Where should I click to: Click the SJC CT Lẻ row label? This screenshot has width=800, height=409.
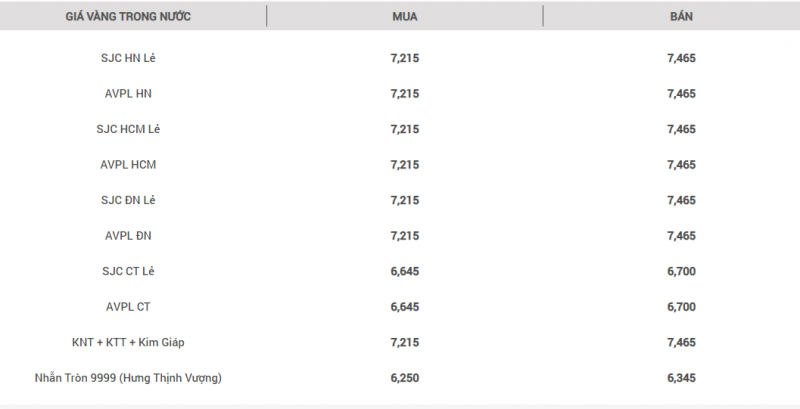128,271
